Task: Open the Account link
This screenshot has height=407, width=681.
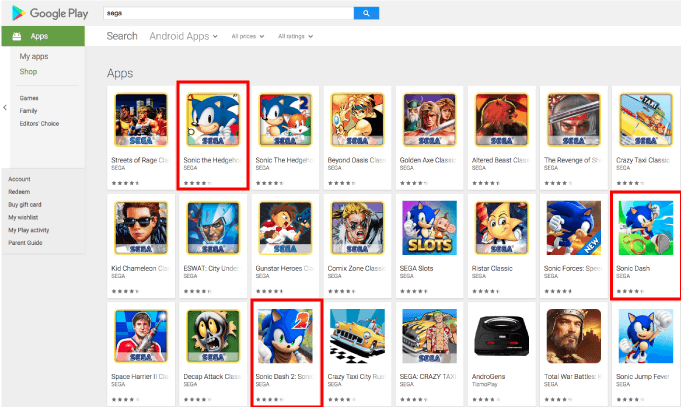Action: (x=19, y=179)
